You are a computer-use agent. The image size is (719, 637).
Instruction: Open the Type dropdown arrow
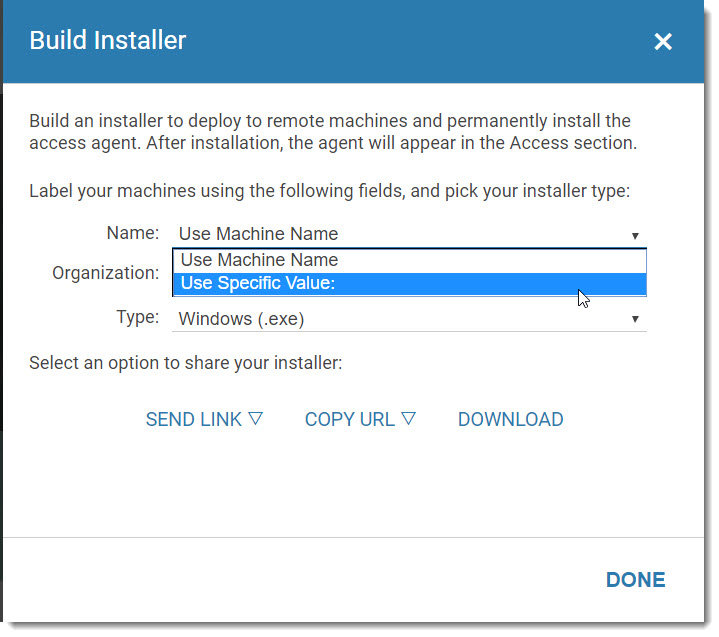634,319
